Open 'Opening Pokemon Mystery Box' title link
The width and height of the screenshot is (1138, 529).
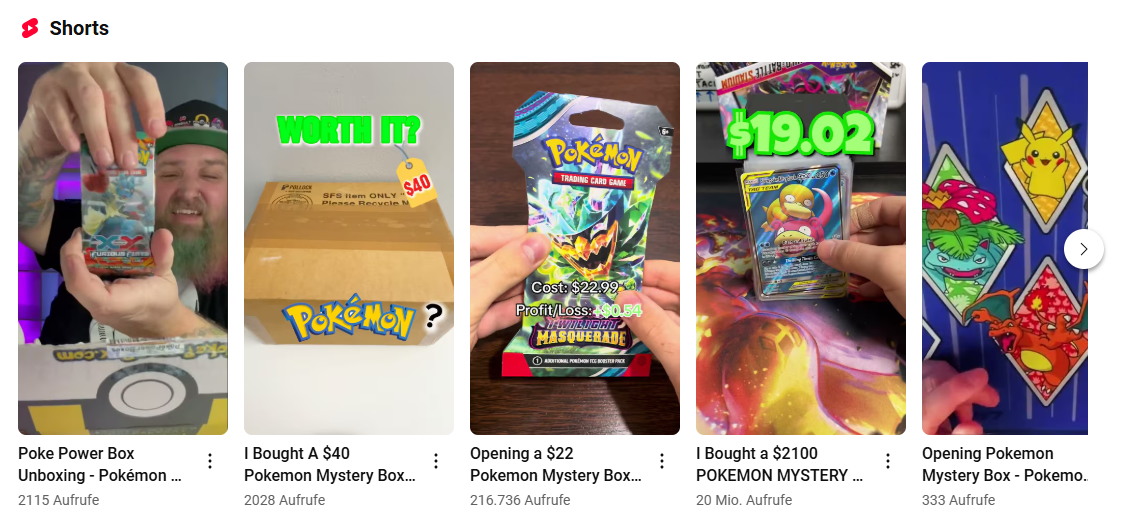(1005, 464)
